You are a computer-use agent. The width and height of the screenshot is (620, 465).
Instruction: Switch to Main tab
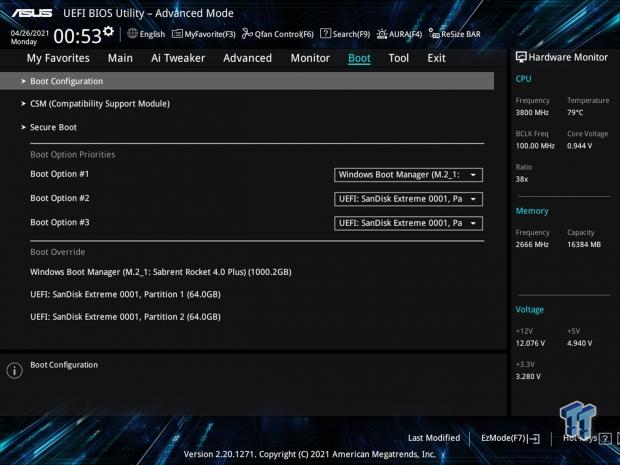(120, 58)
